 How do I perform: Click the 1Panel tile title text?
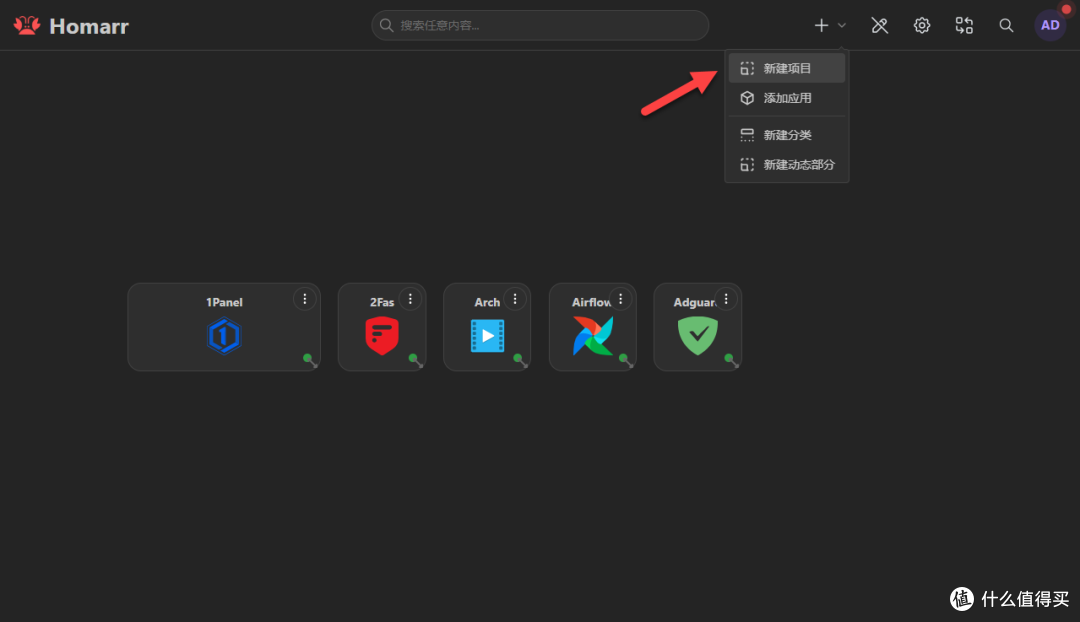pos(224,302)
